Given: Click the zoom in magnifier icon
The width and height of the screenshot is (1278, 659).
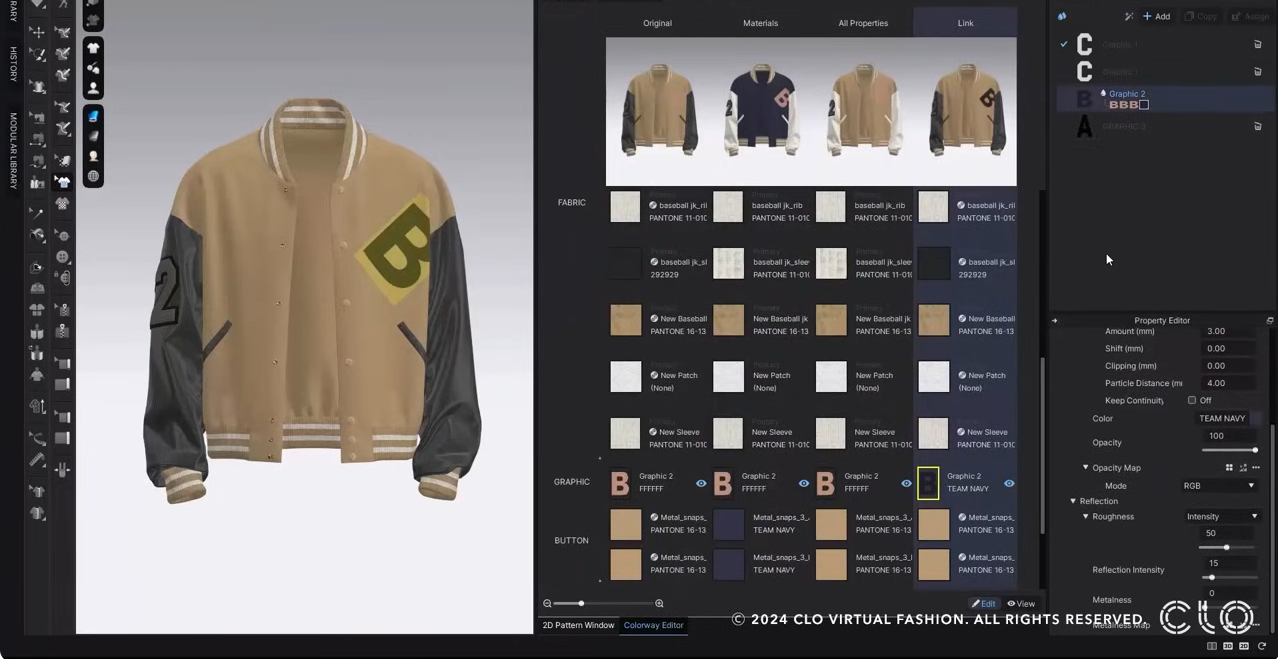Looking at the screenshot, I should 659,603.
